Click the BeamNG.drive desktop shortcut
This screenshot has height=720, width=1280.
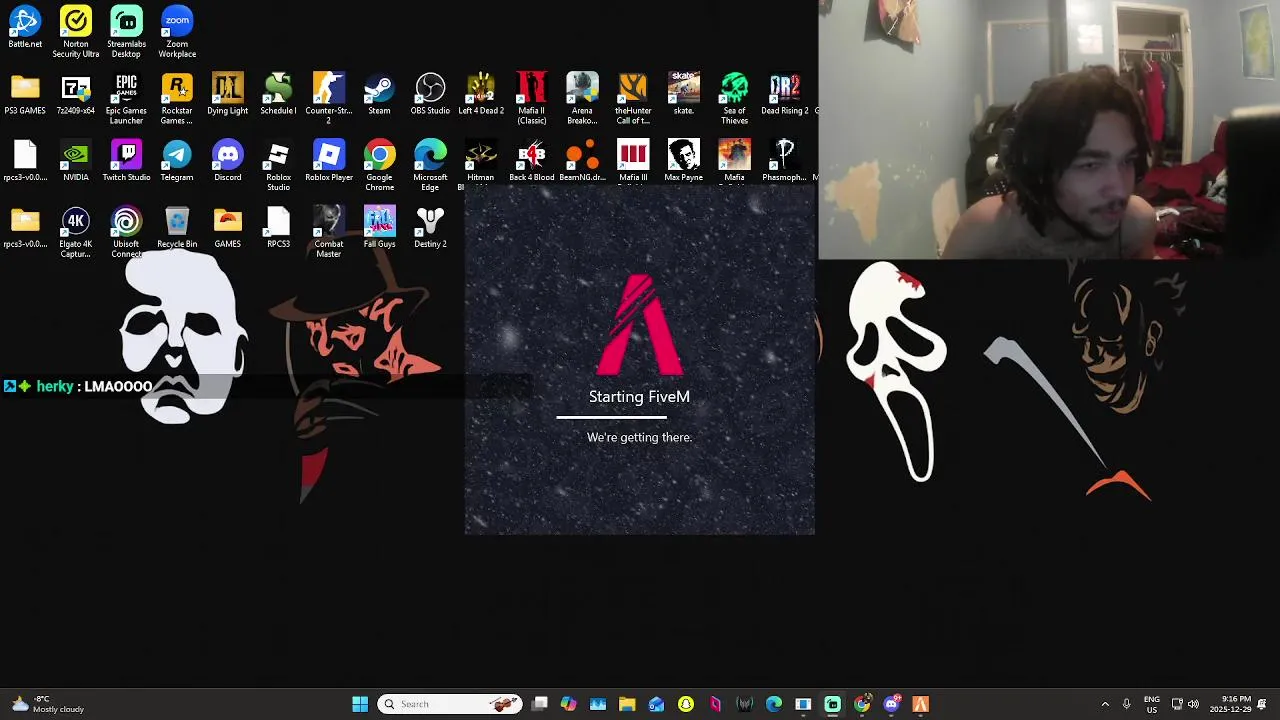pos(582,161)
